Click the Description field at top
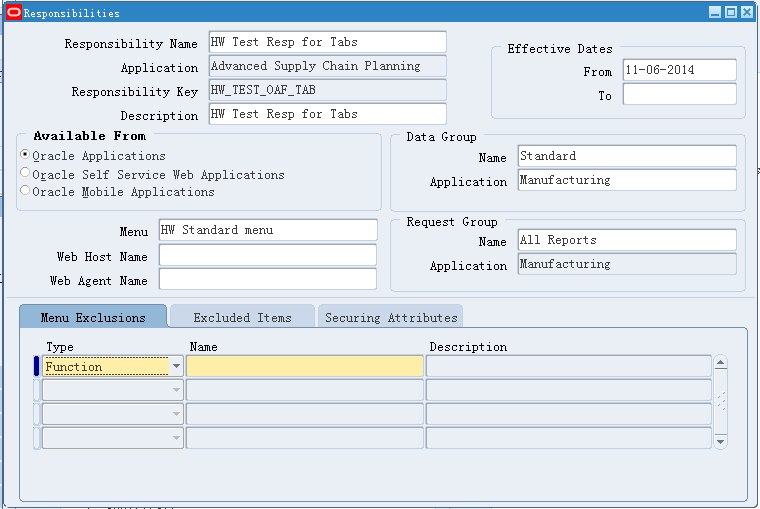 click(x=328, y=114)
